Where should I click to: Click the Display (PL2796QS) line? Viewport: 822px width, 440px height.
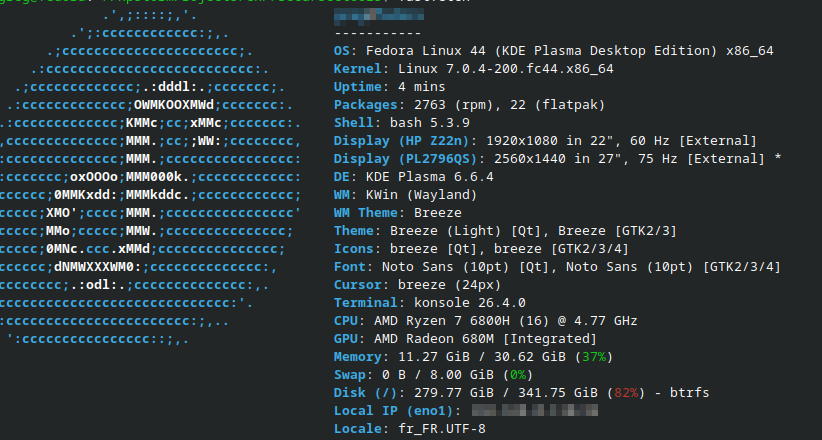coord(558,158)
